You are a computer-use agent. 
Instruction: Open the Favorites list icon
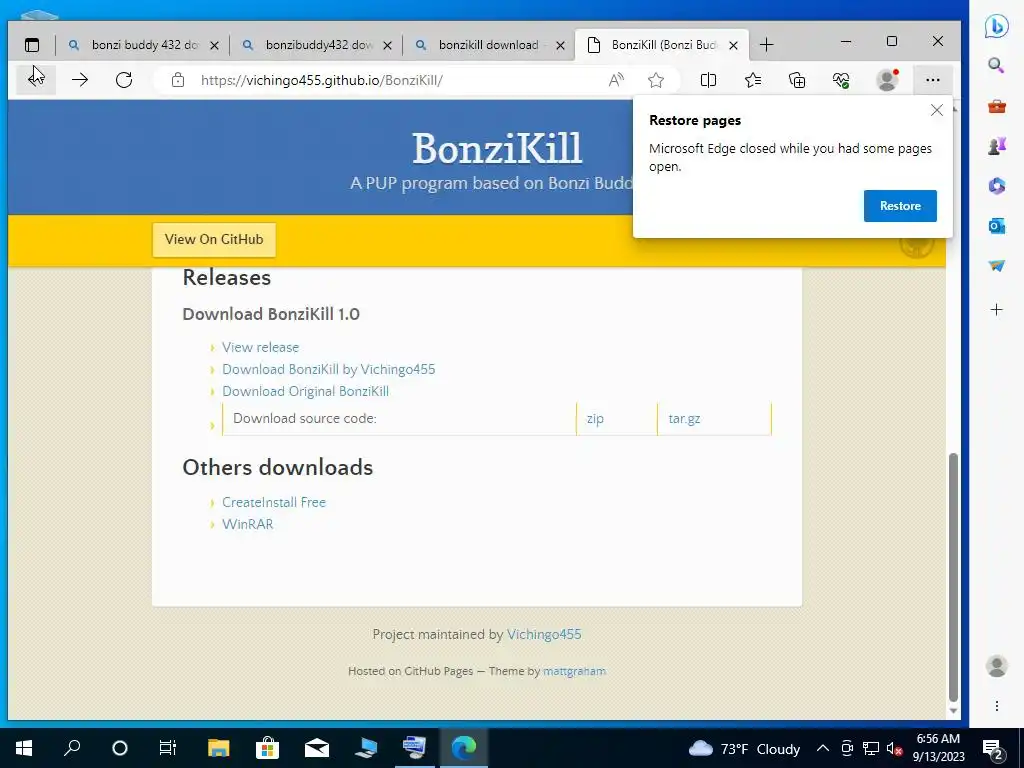coord(753,80)
